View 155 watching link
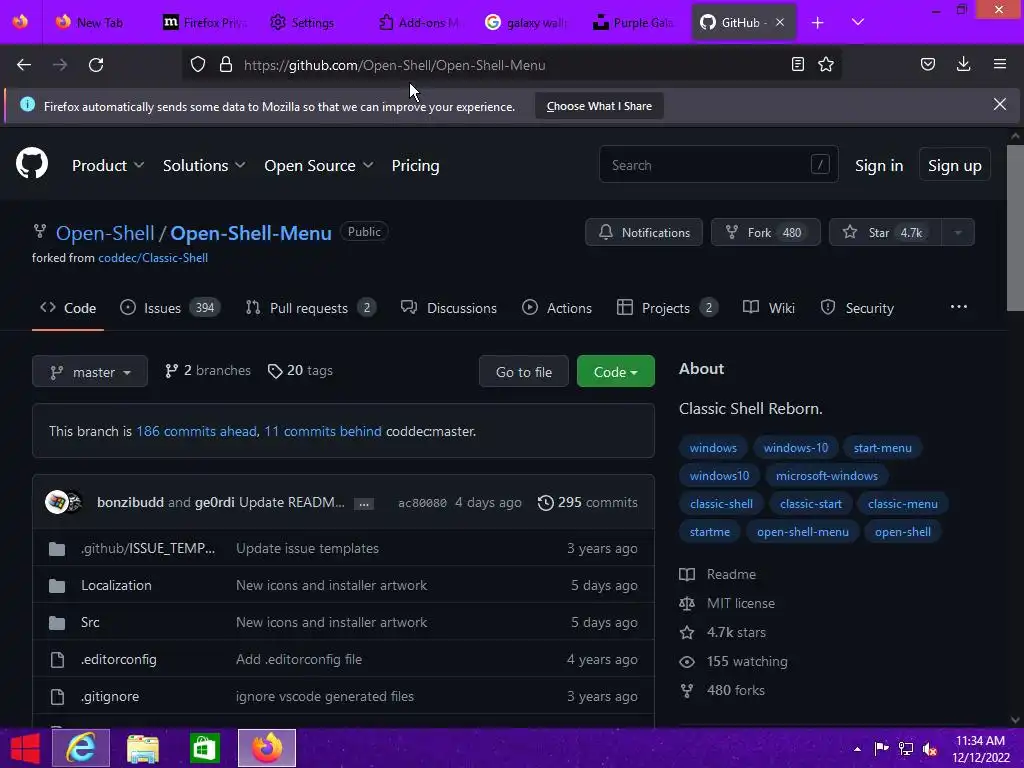Image resolution: width=1024 pixels, height=768 pixels. [x=733, y=662]
